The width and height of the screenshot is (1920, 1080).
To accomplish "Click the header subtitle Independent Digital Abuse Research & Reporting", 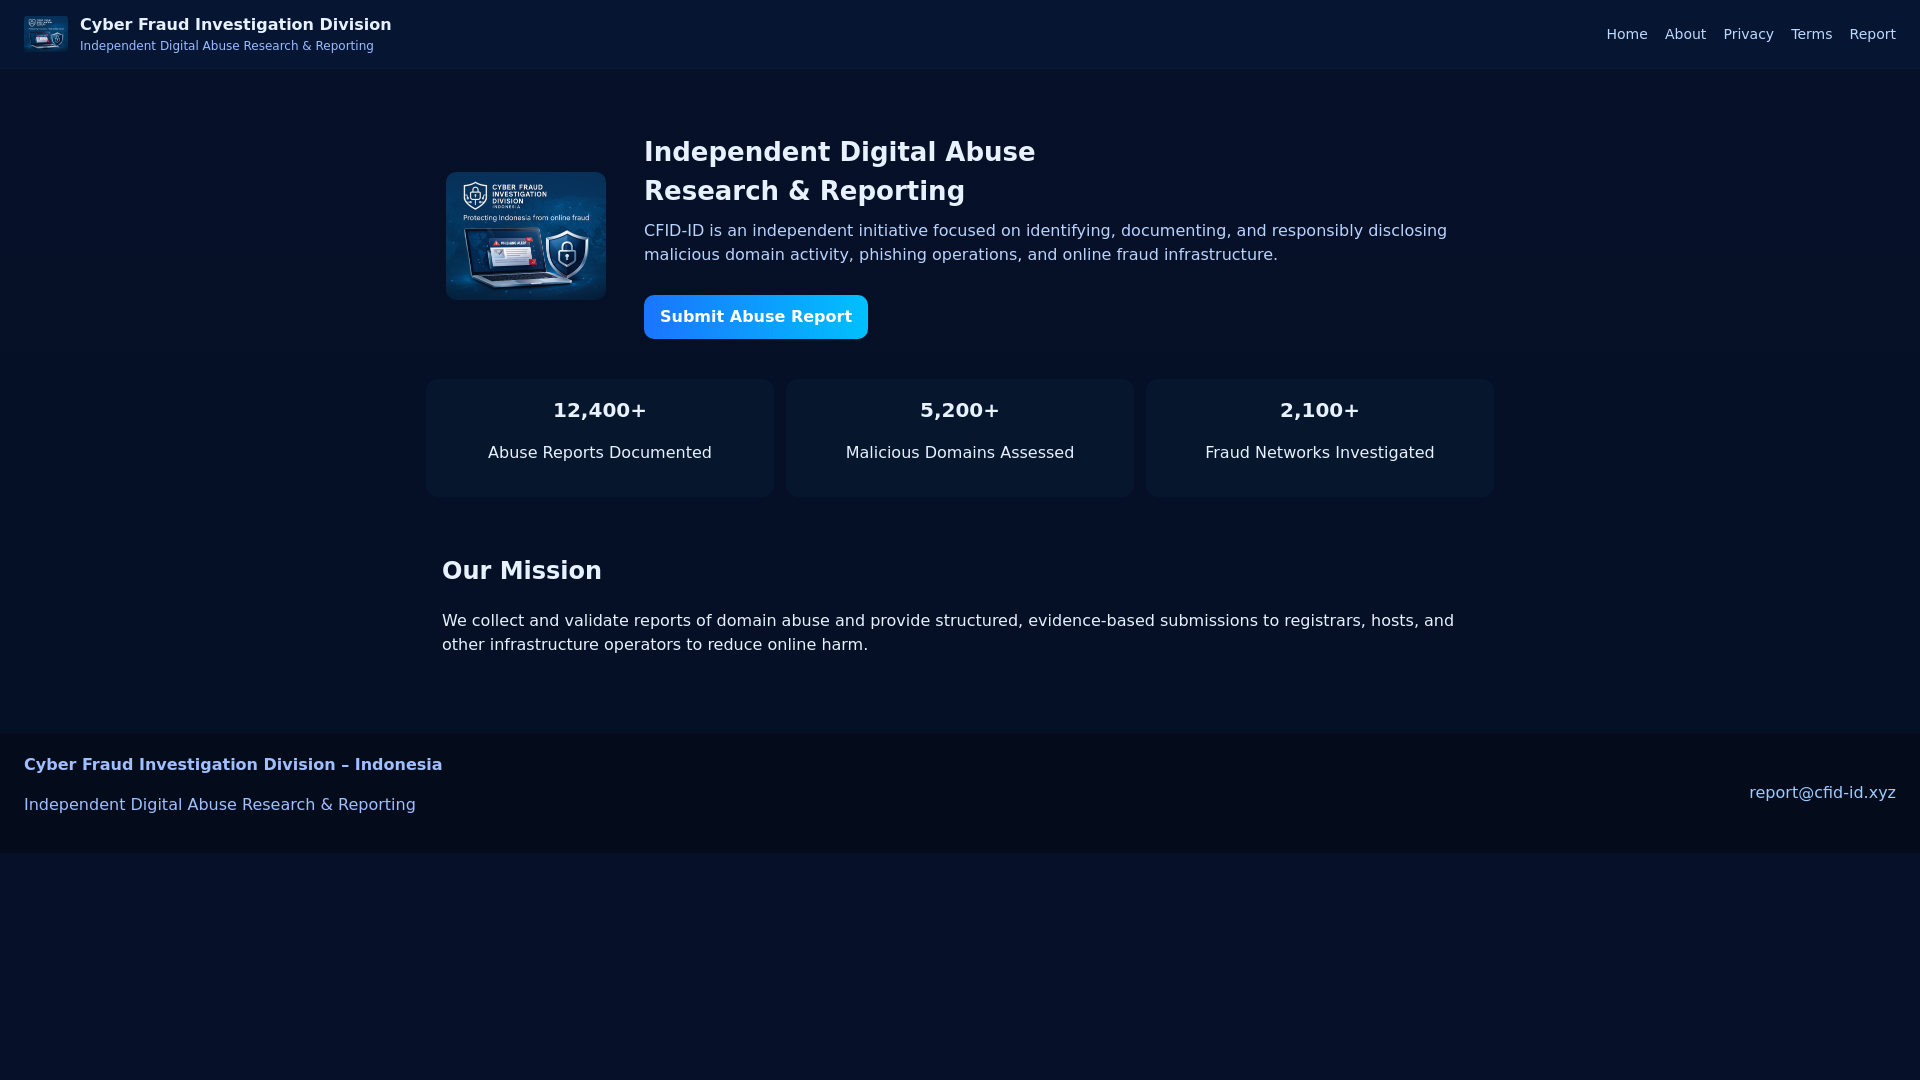I will (x=227, y=46).
